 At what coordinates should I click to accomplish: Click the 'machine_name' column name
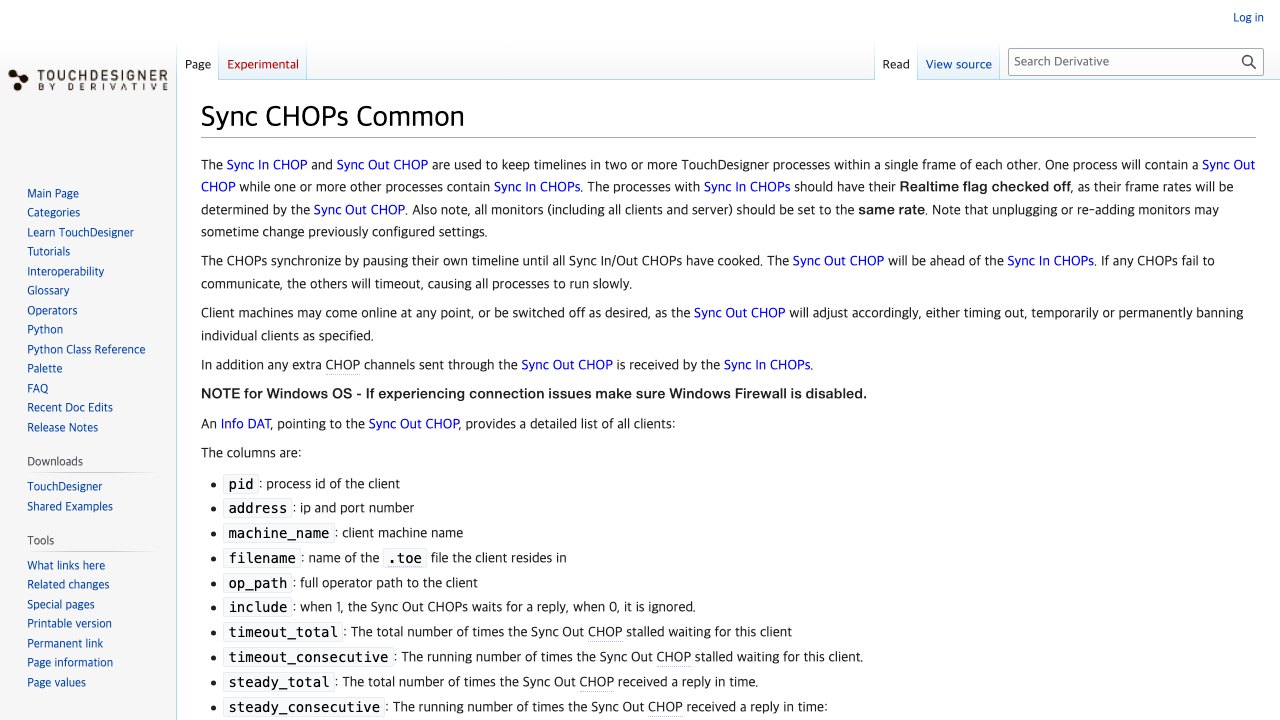coord(279,533)
